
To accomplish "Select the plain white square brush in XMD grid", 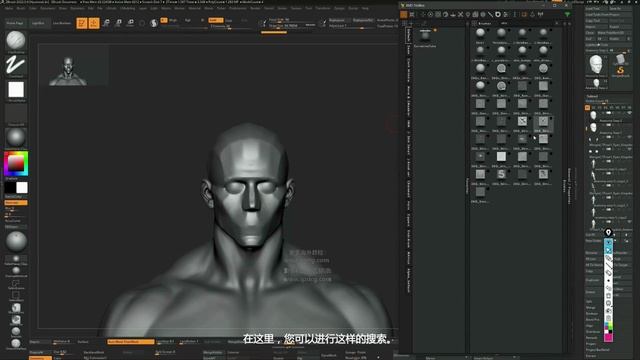I will coord(501,156).
